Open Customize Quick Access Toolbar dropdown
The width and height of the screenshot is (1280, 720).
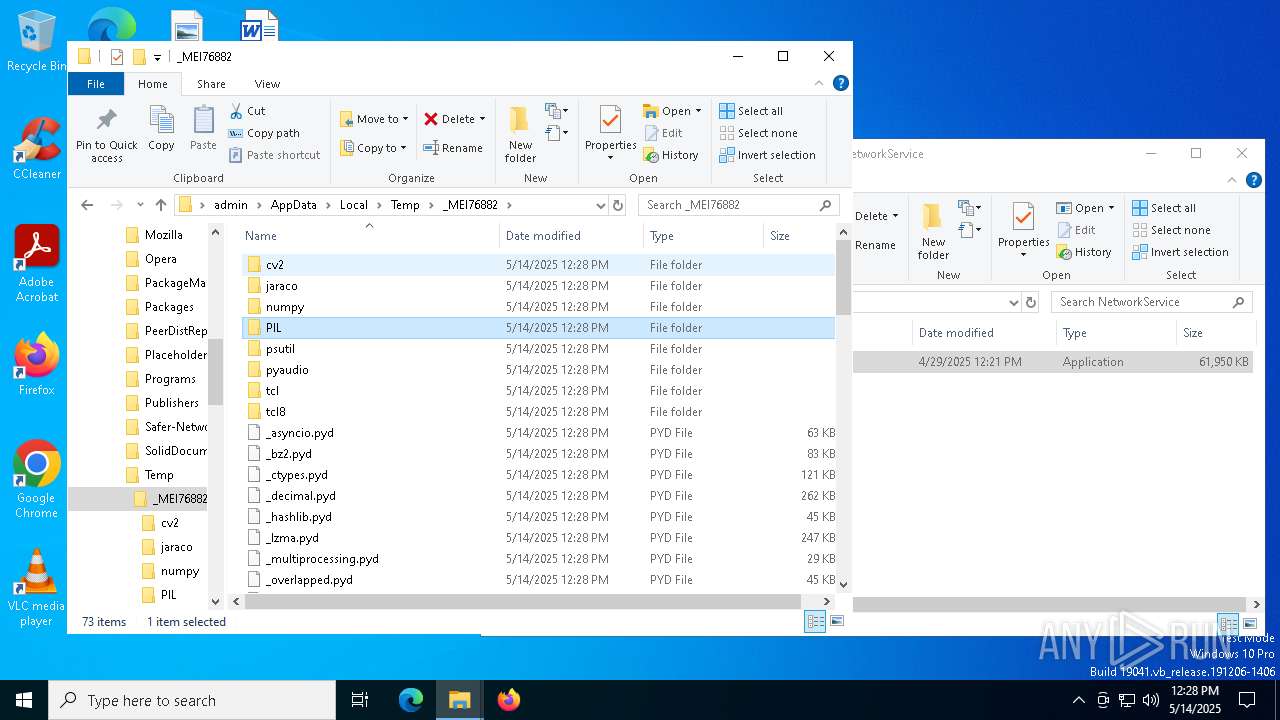157,57
